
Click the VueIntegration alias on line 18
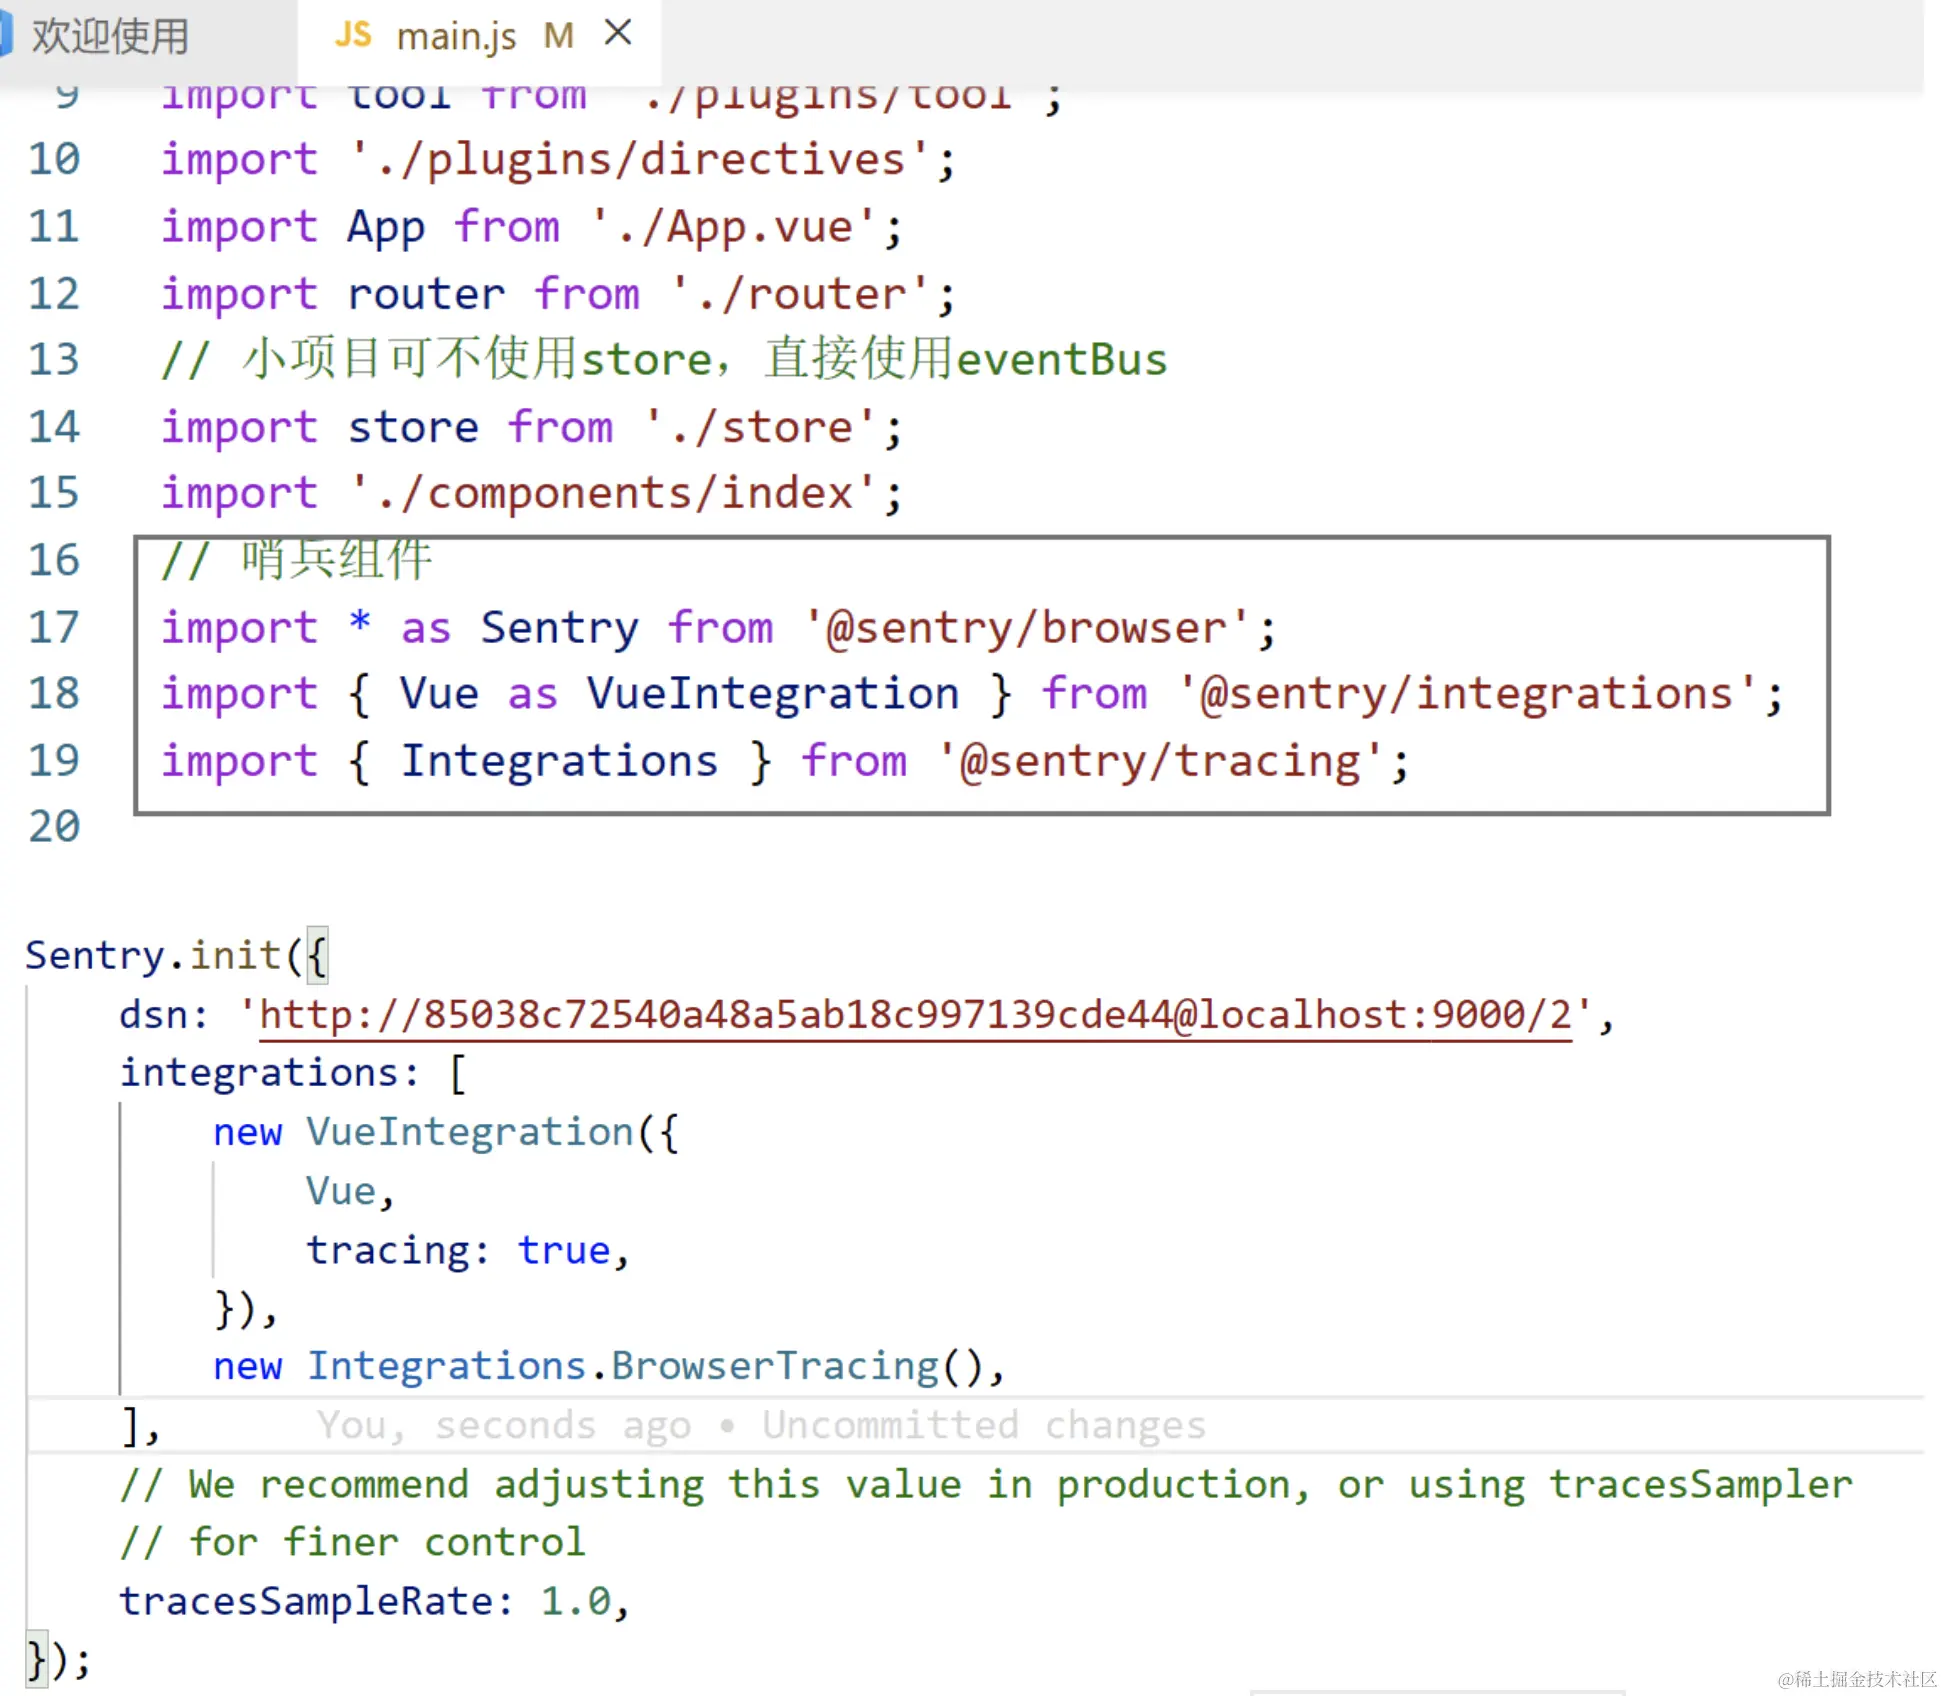[x=772, y=694]
